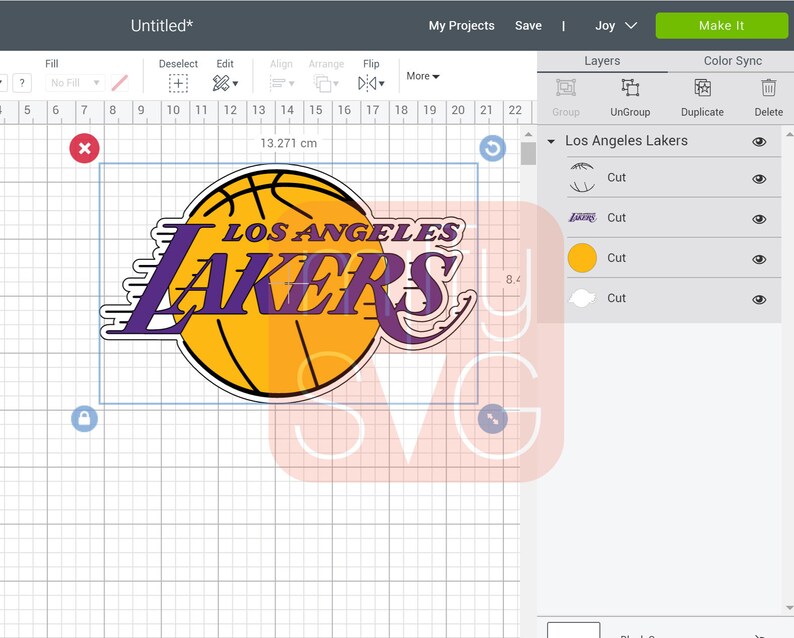Switch to the Color Sync tab
This screenshot has width=794, height=638.
(x=732, y=61)
